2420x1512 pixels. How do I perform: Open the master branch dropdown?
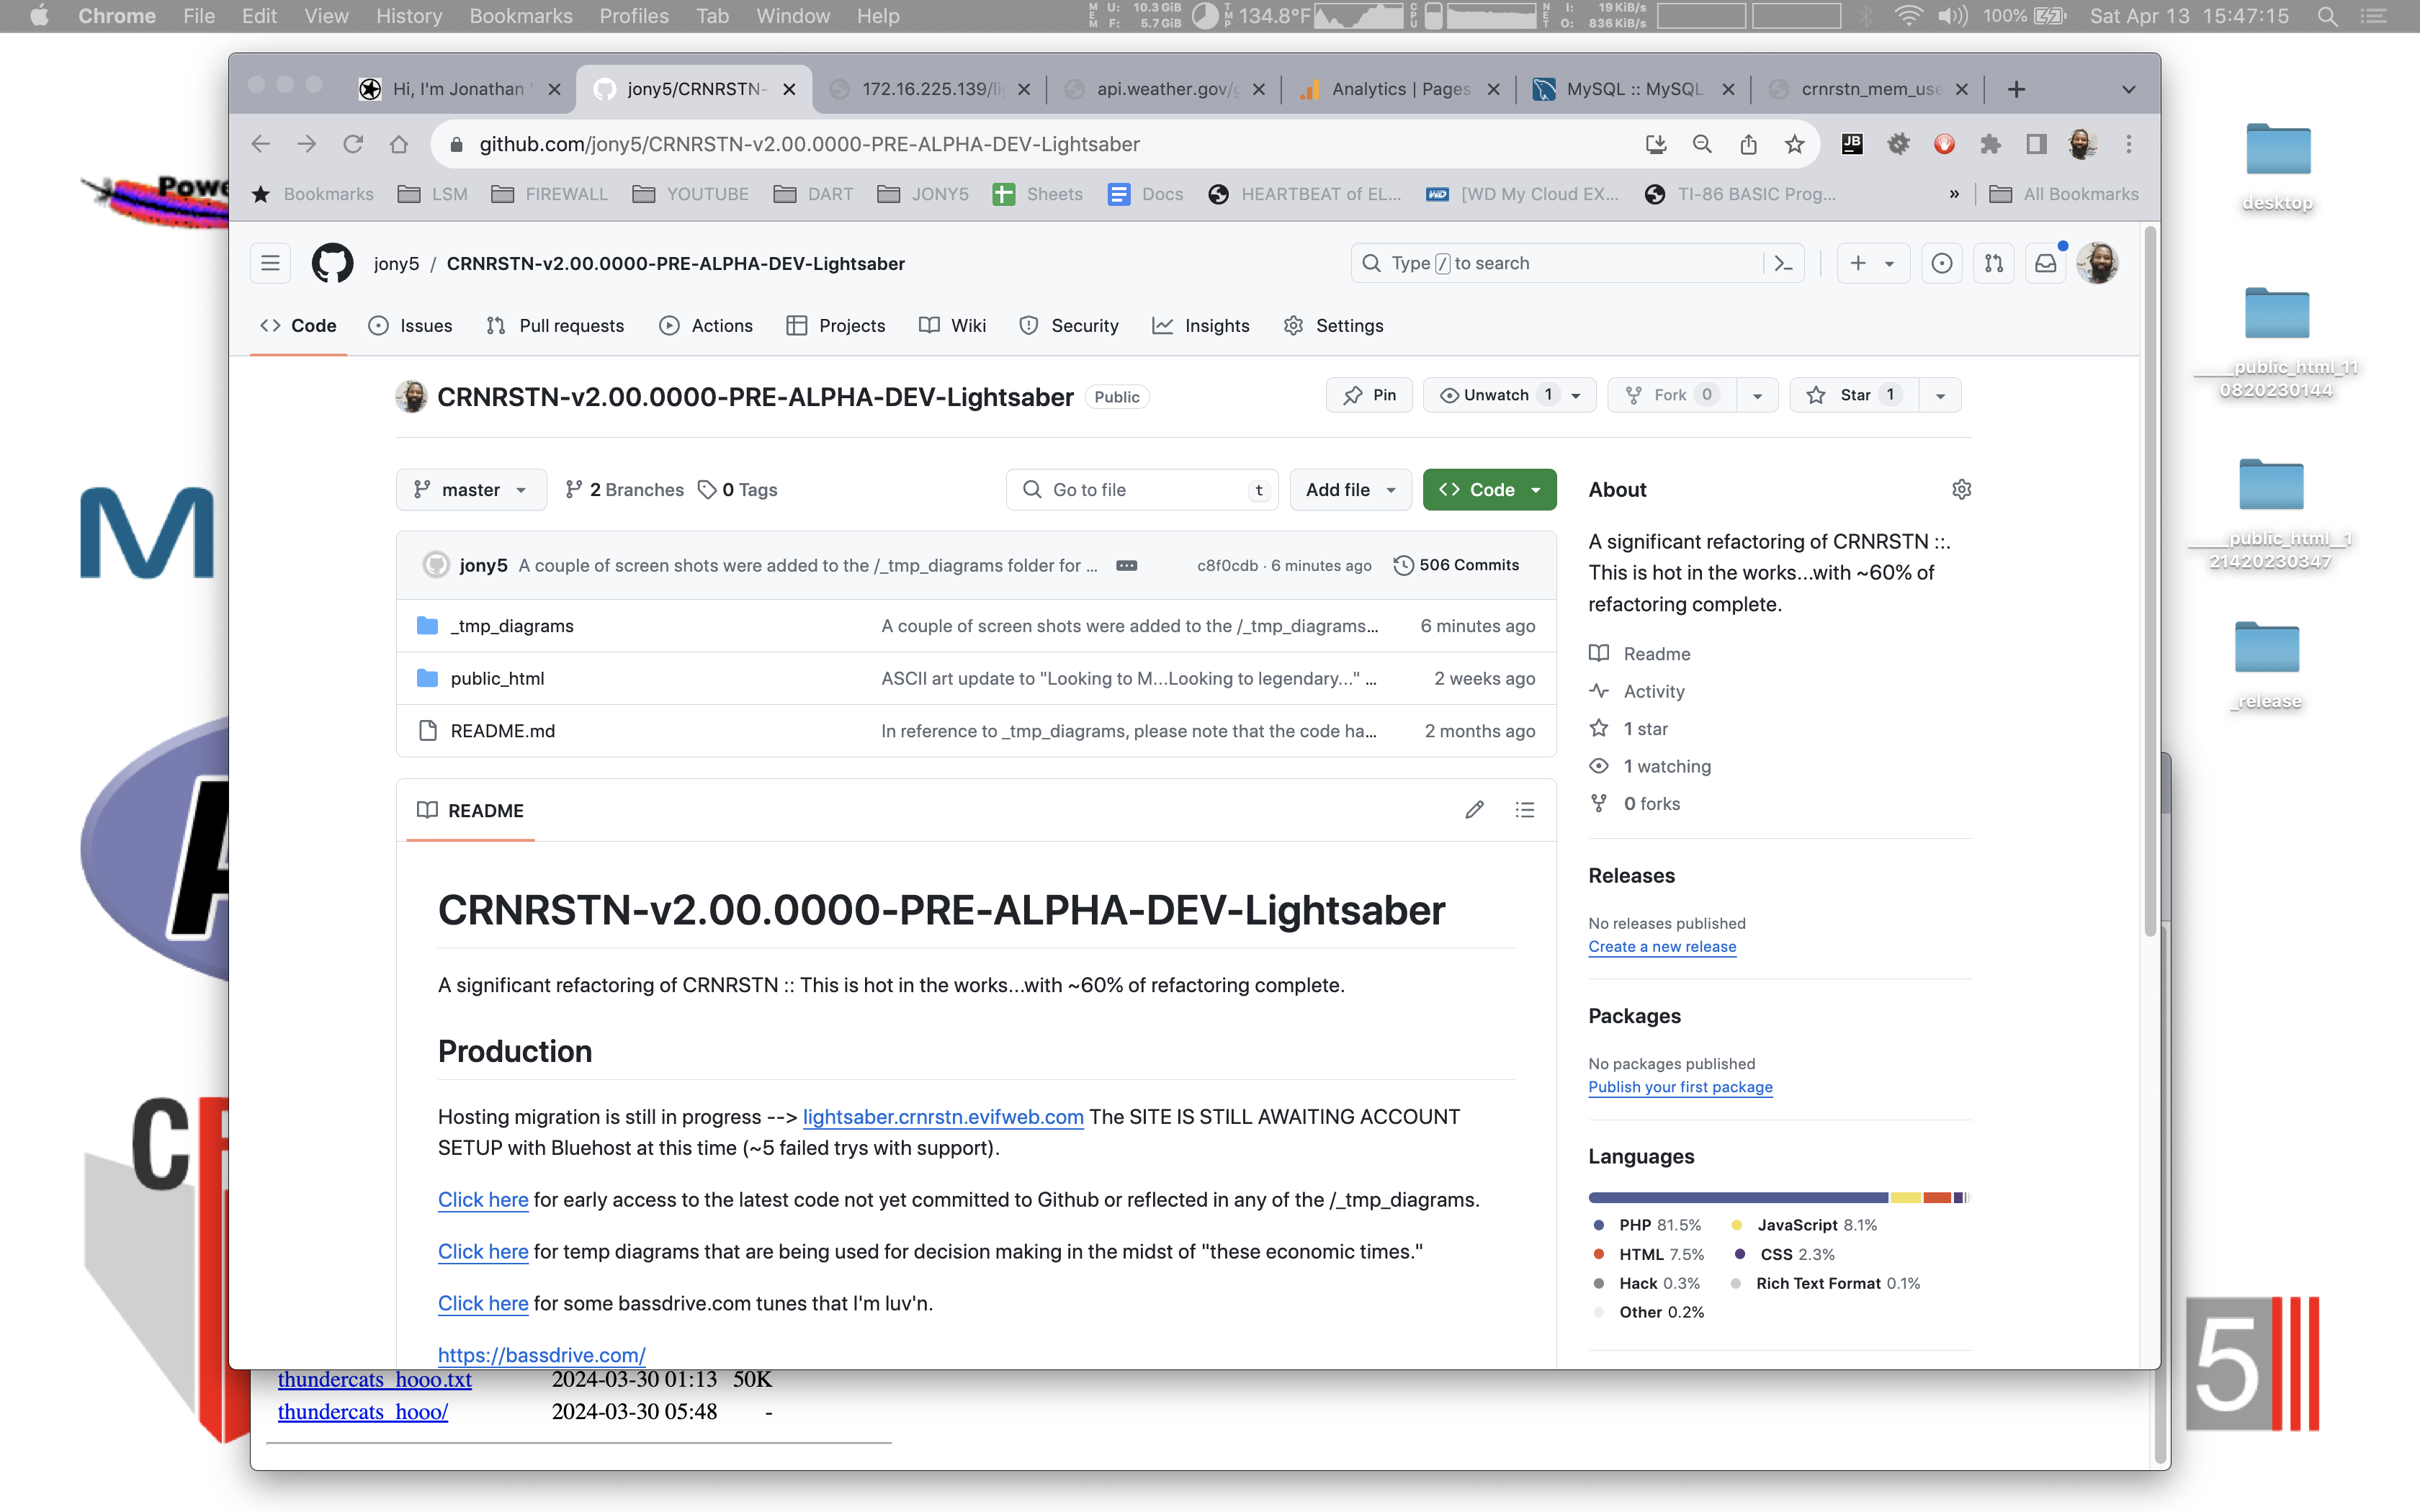pyautogui.click(x=471, y=489)
